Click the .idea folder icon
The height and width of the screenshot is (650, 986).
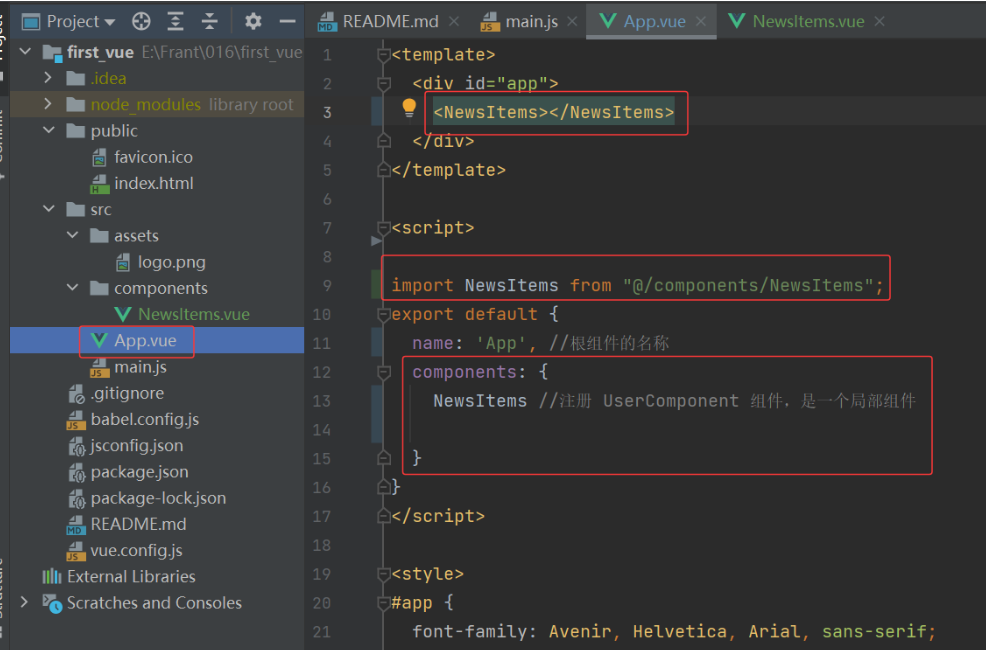tap(75, 78)
